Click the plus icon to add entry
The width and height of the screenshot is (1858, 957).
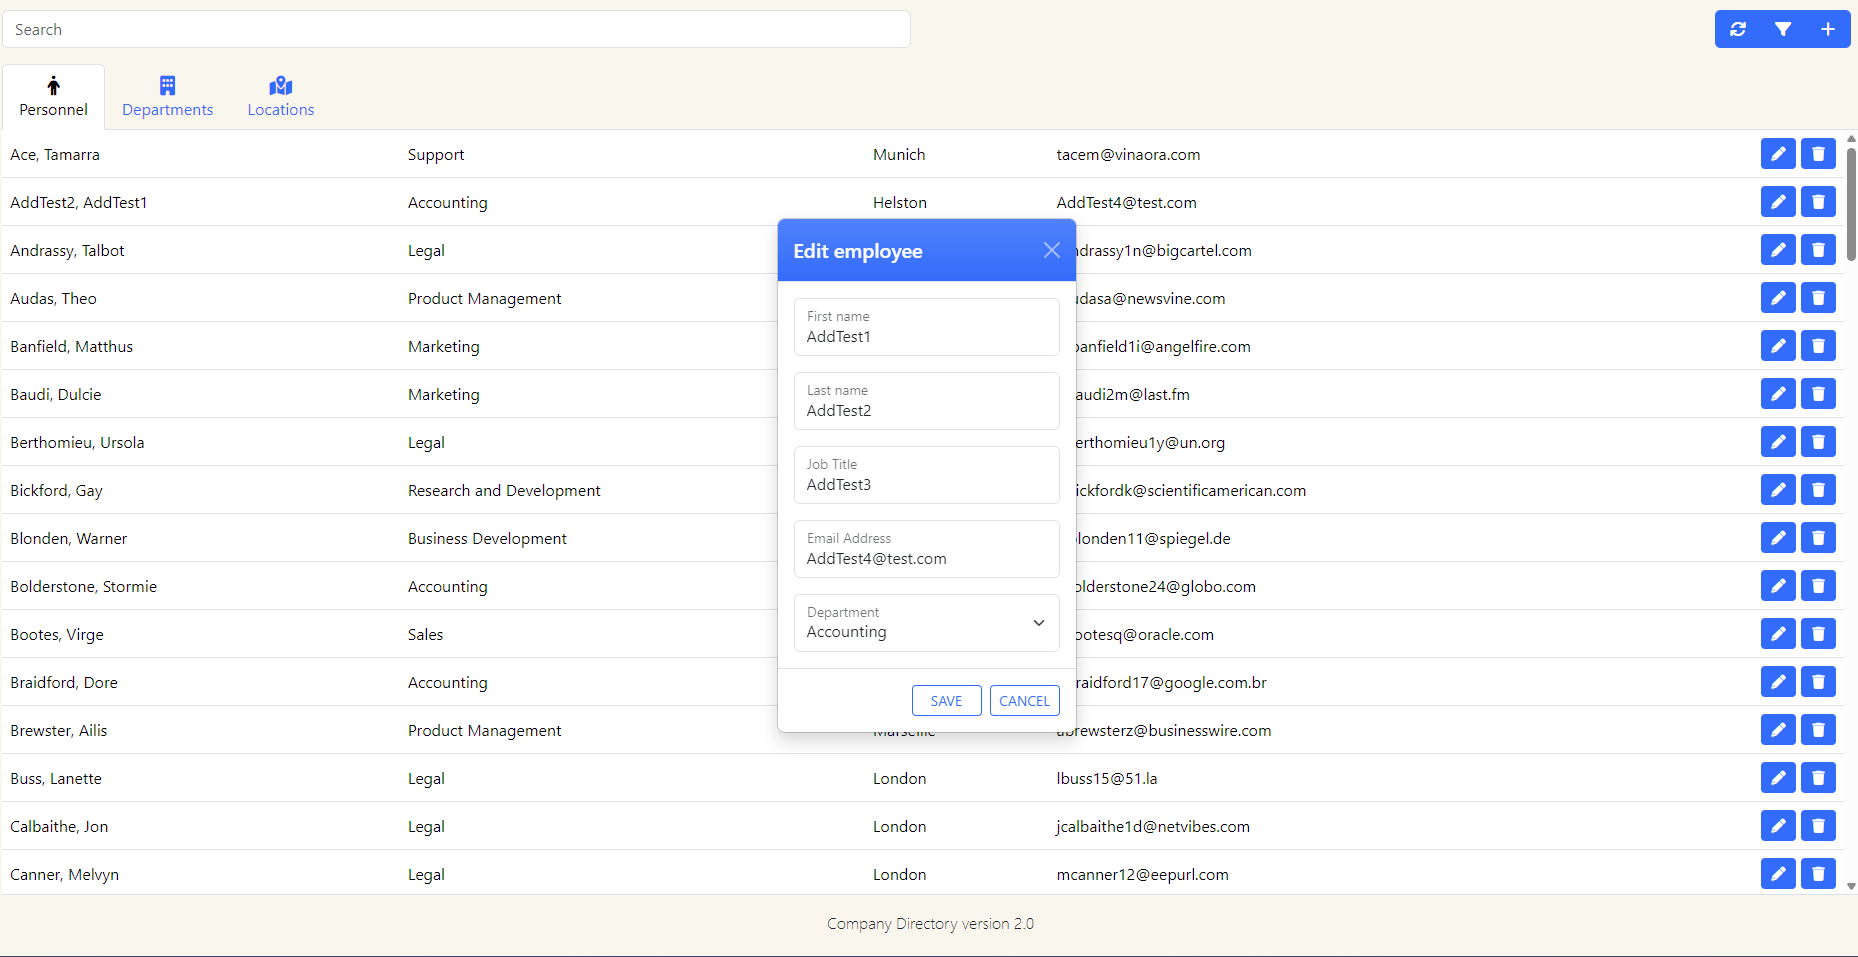(x=1828, y=29)
